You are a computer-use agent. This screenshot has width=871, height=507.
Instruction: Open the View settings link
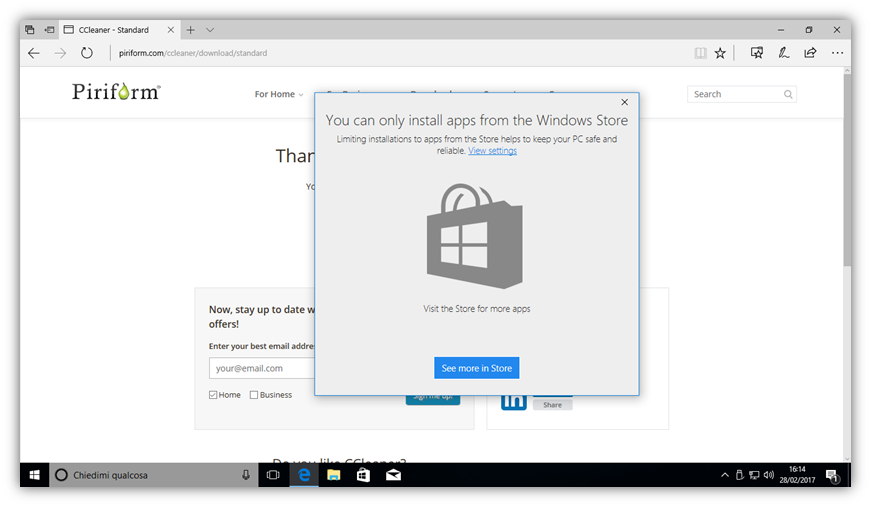(492, 151)
